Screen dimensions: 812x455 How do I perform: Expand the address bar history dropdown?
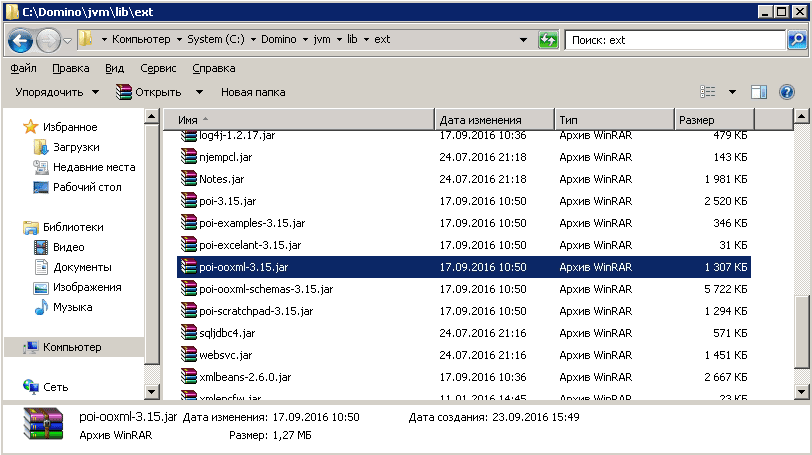pos(523,40)
